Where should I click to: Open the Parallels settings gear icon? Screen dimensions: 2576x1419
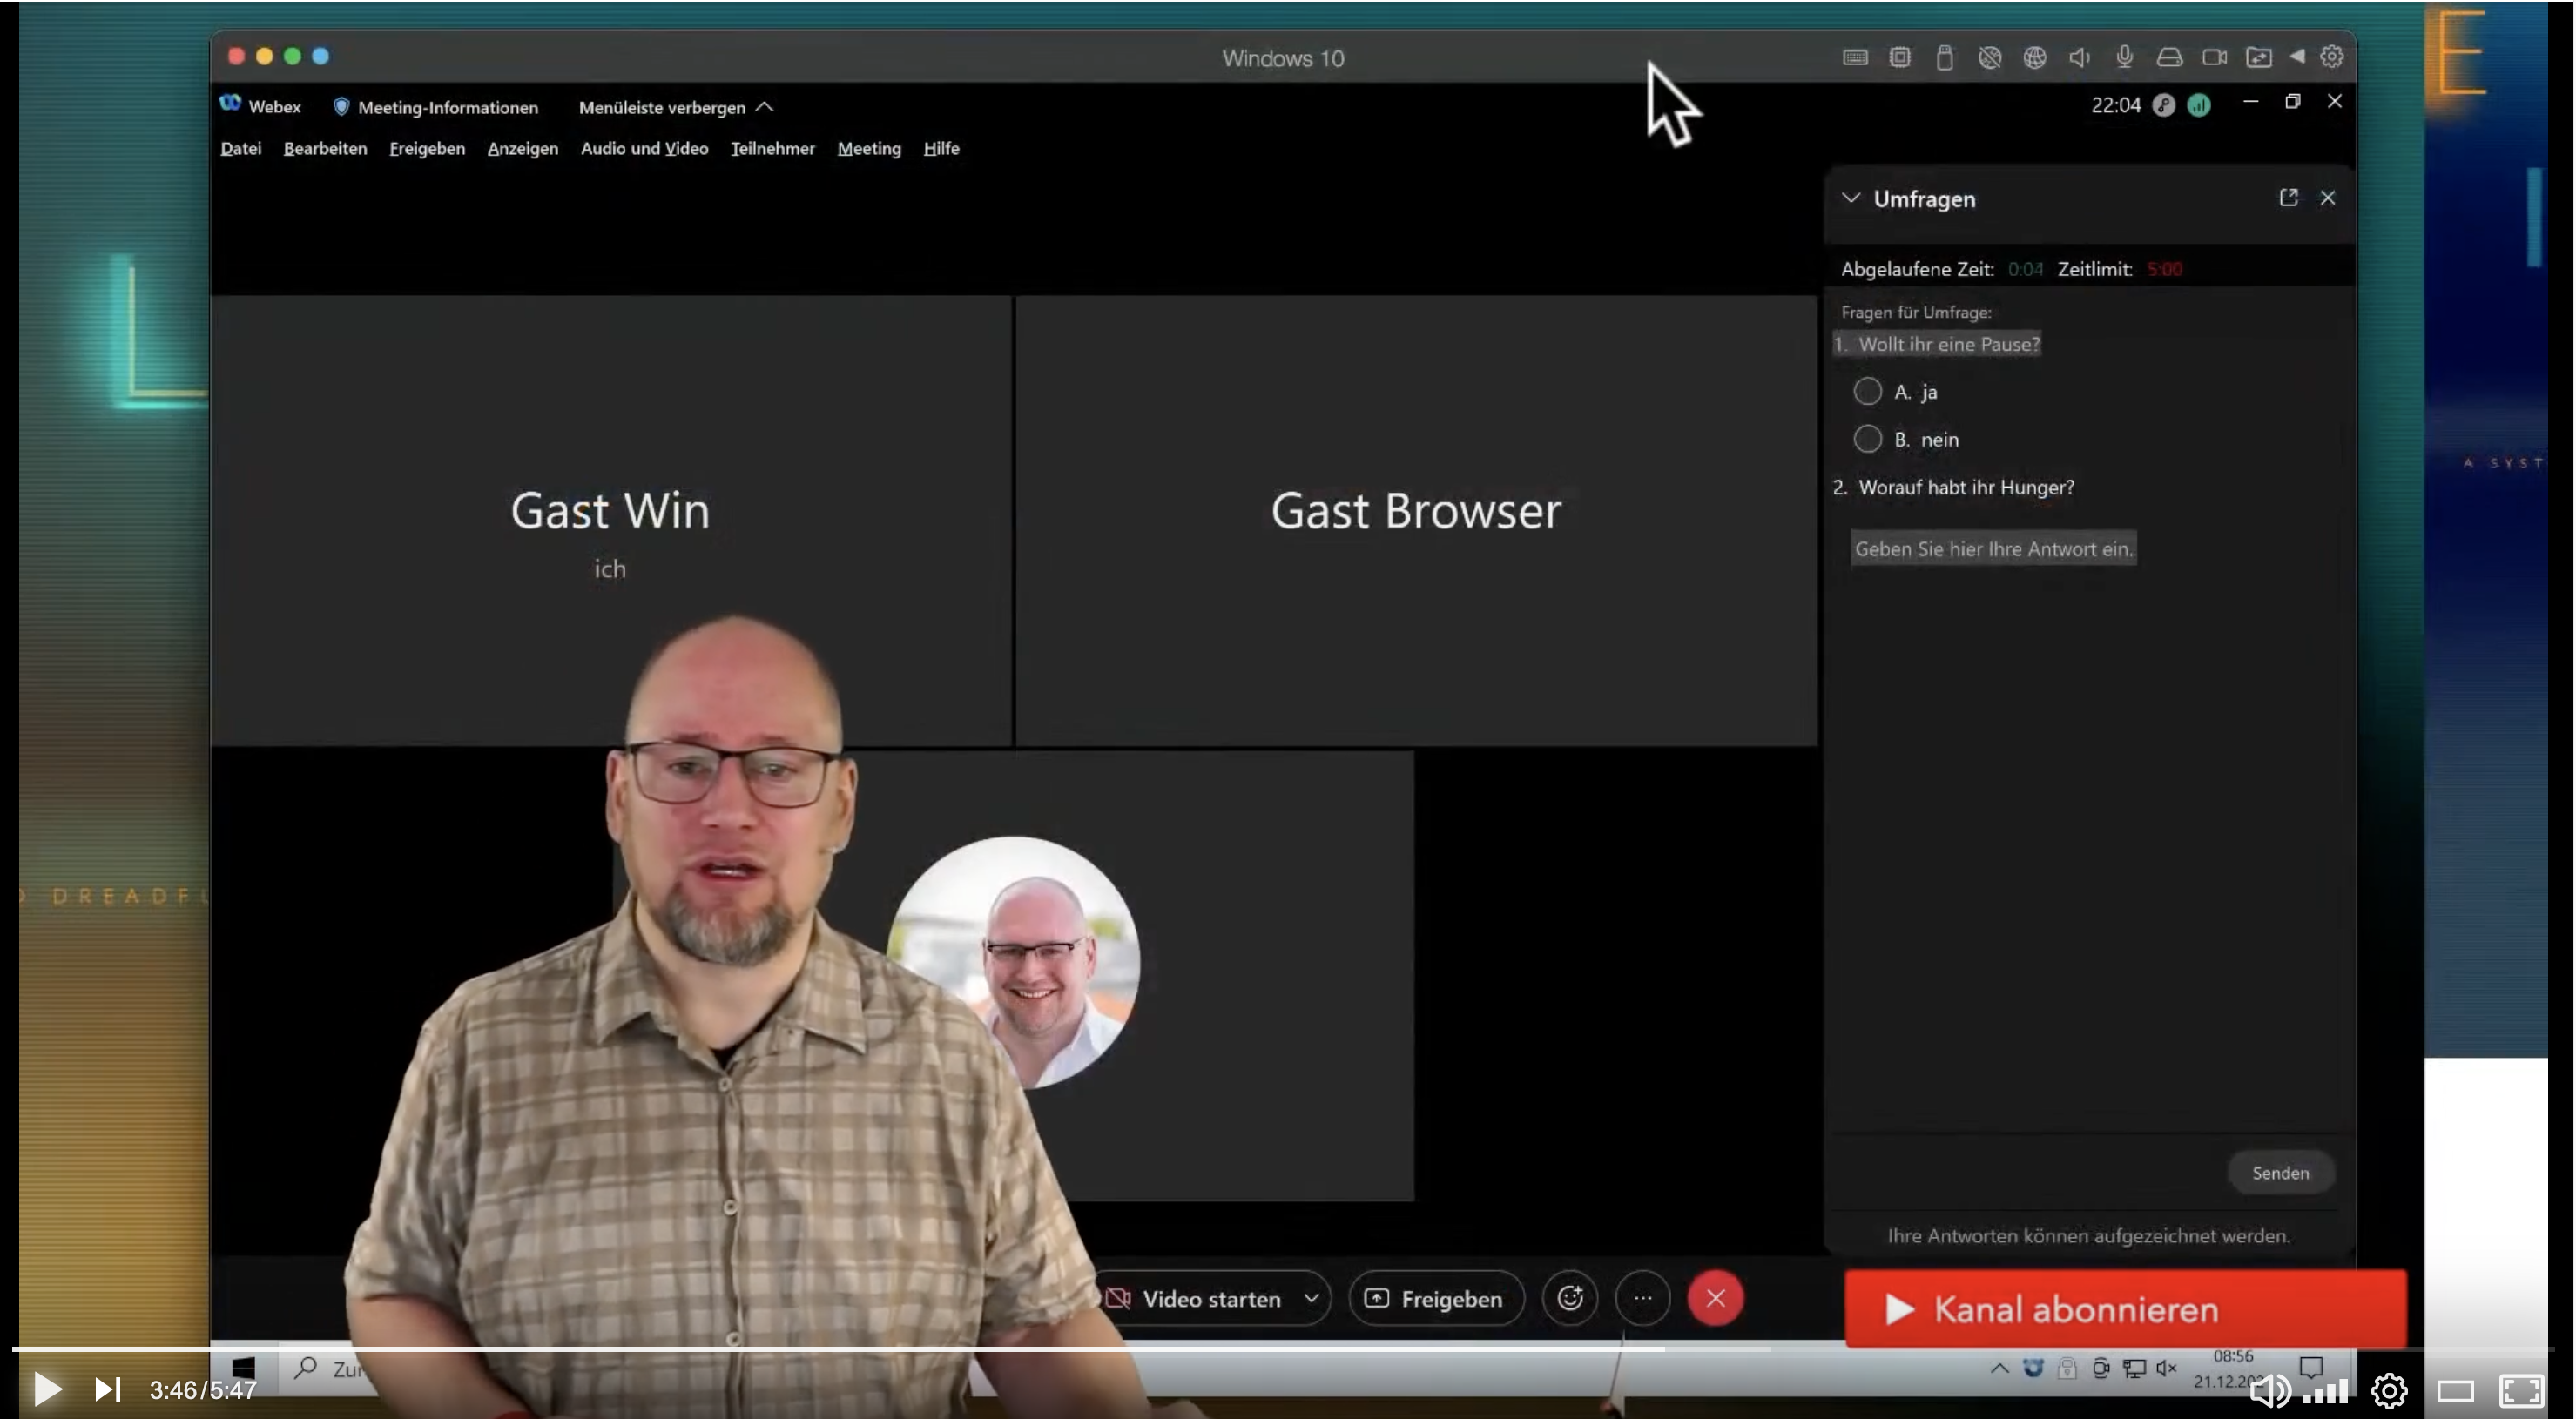(x=2331, y=57)
